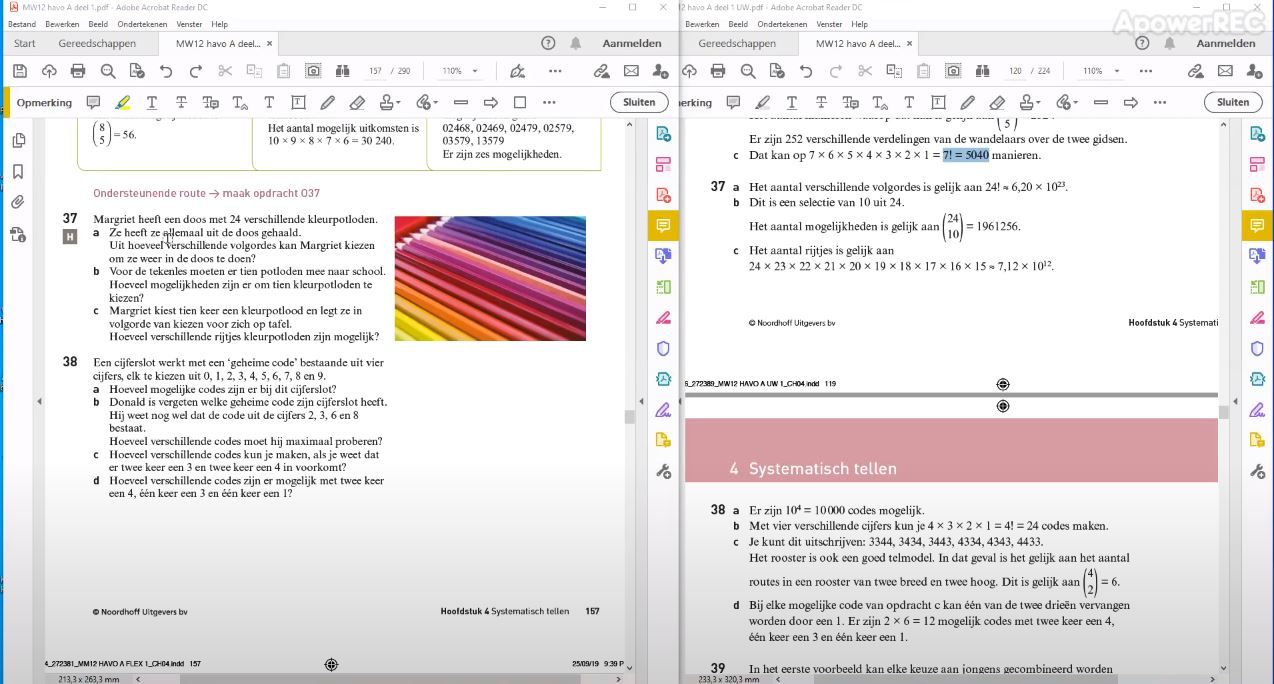Take a snapshot in the left window toolbar

[313, 71]
